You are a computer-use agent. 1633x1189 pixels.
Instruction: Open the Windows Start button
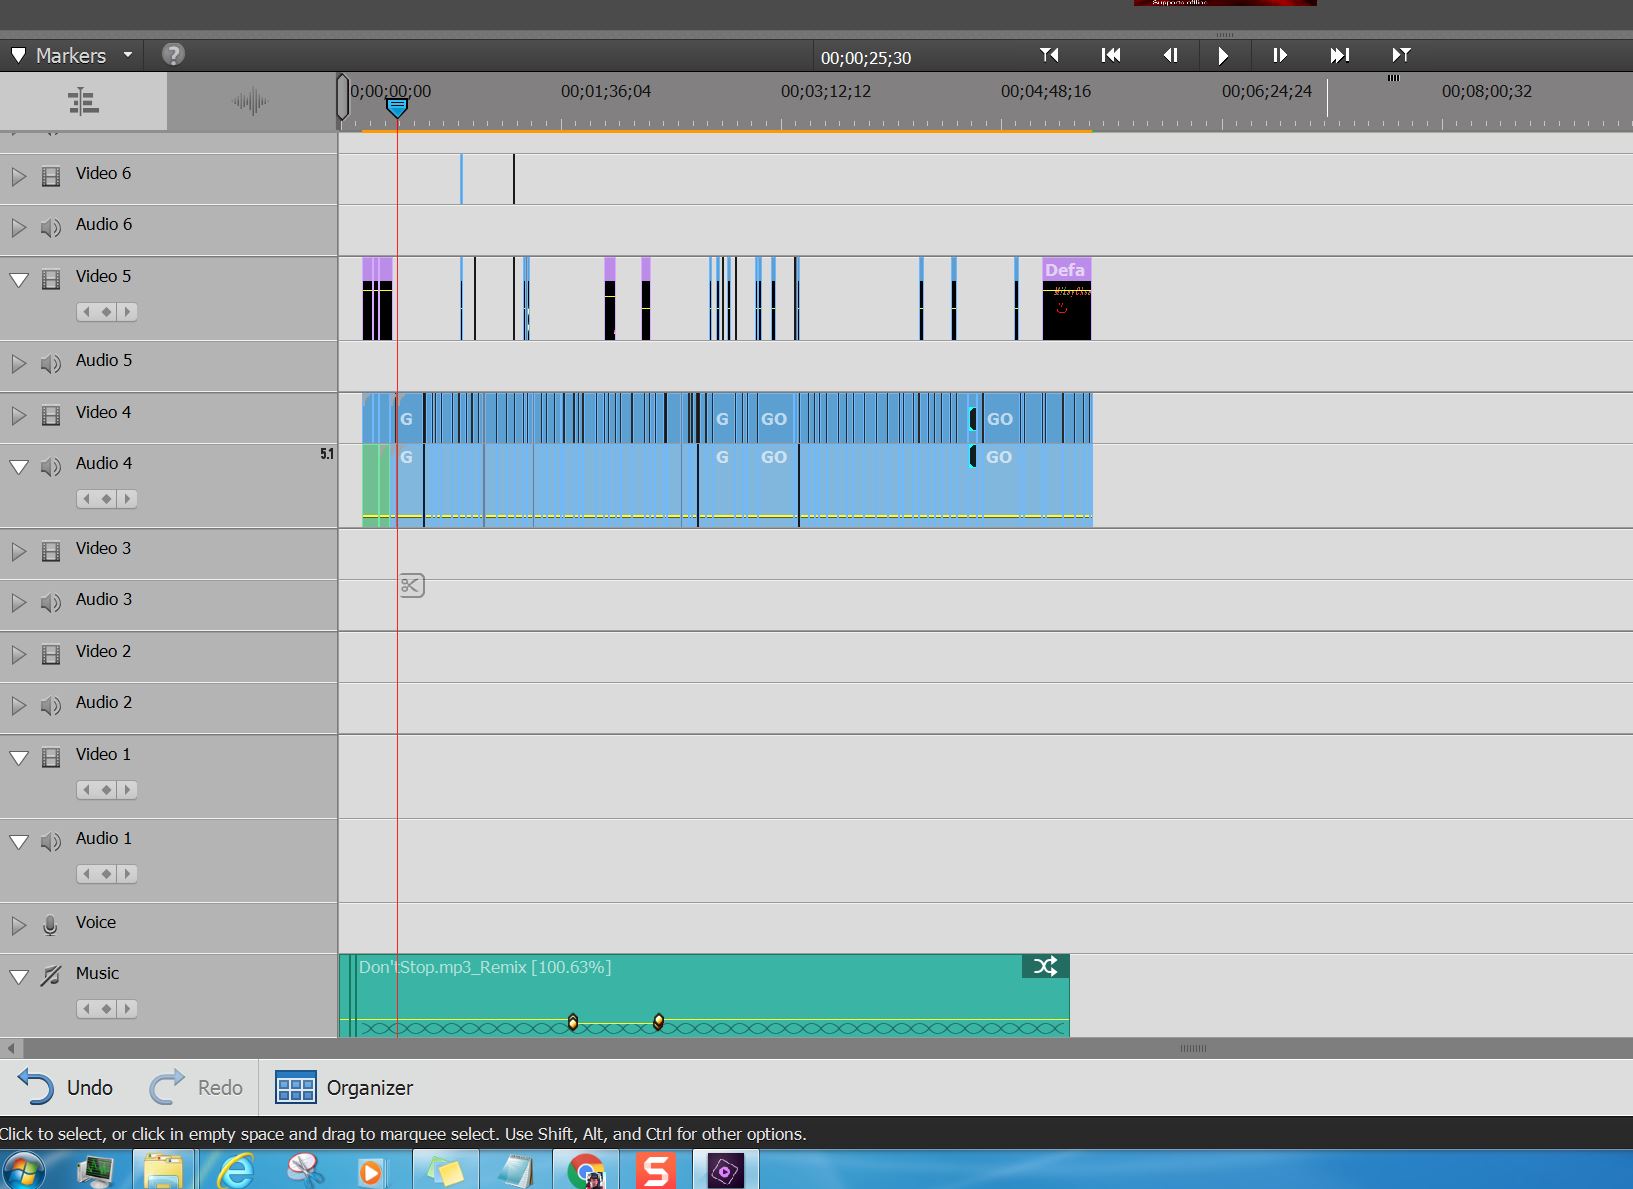click(x=23, y=1171)
